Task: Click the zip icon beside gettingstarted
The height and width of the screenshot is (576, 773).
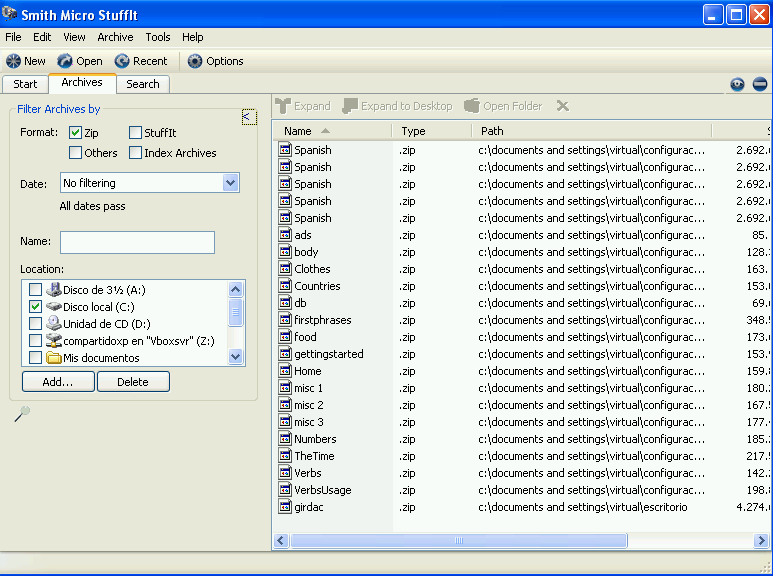Action: coord(285,354)
